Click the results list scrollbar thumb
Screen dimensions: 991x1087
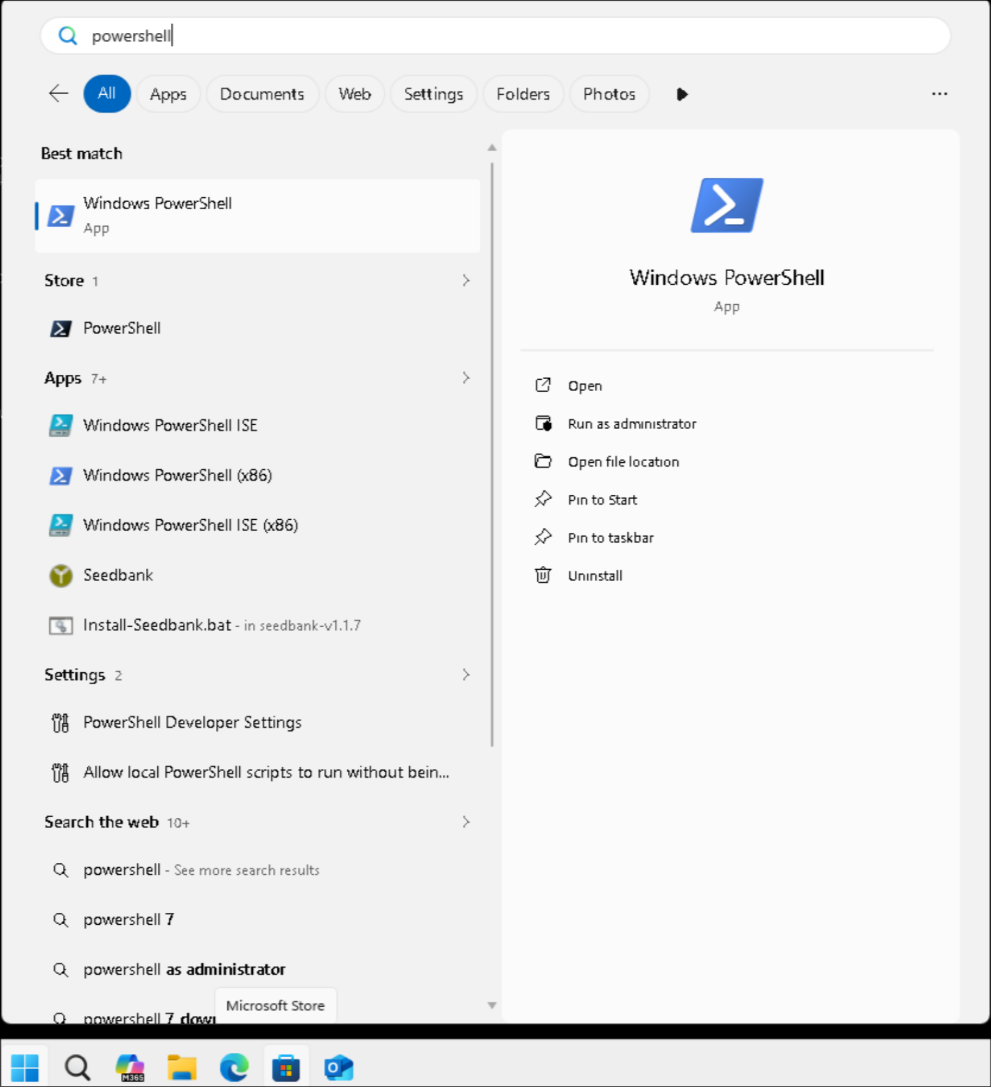pos(492,455)
